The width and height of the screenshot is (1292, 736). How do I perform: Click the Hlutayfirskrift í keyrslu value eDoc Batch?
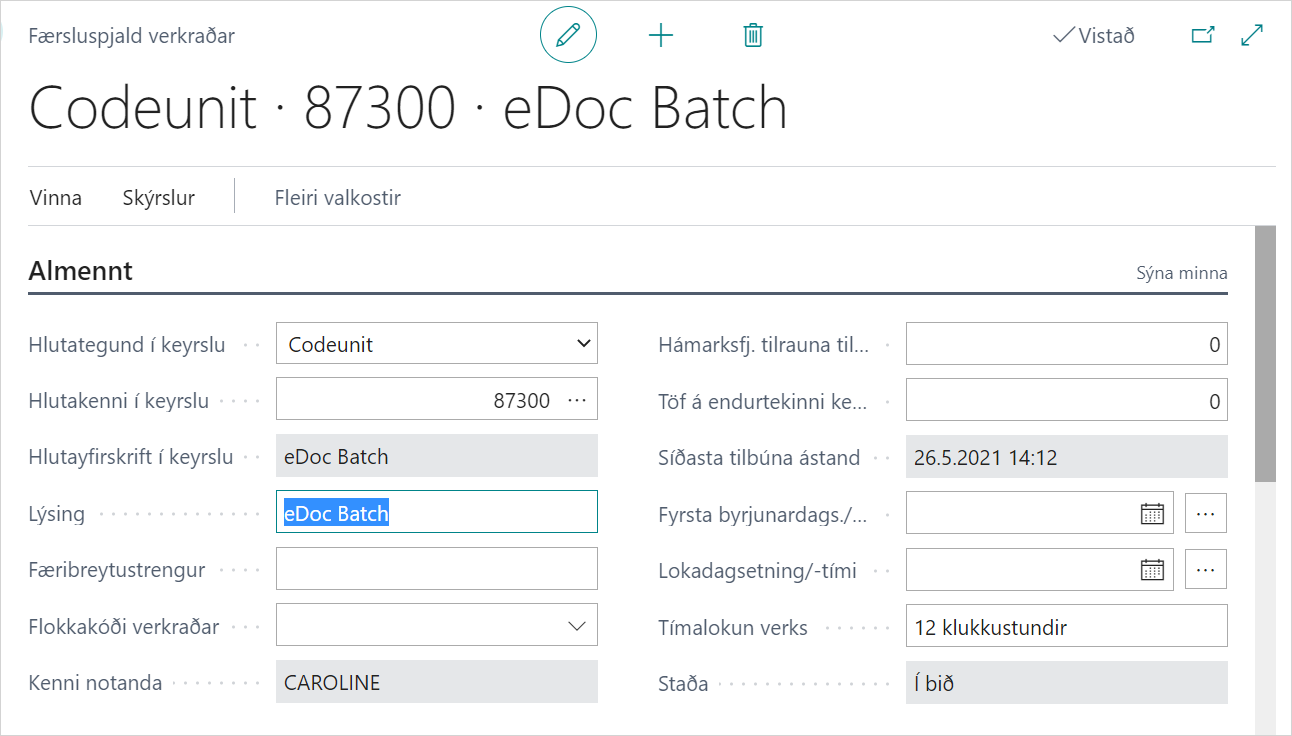pos(437,456)
